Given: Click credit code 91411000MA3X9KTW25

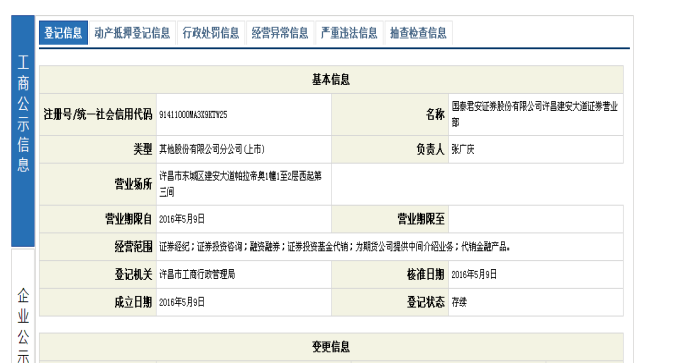Looking at the screenshot, I should pyautogui.click(x=193, y=115).
